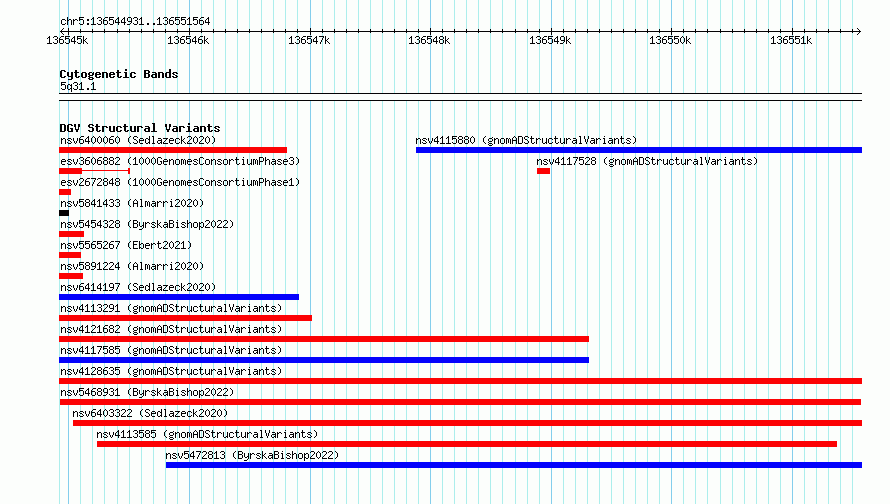Select the esv3606882 red variant glyph
This screenshot has width=890, height=504.
coord(95,171)
